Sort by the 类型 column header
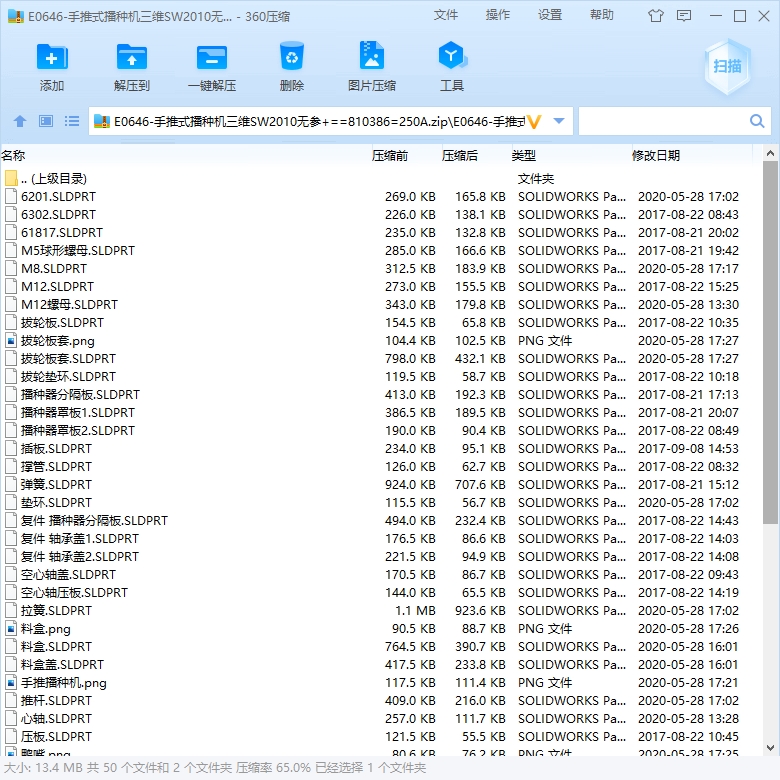This screenshot has width=780, height=780. click(524, 156)
